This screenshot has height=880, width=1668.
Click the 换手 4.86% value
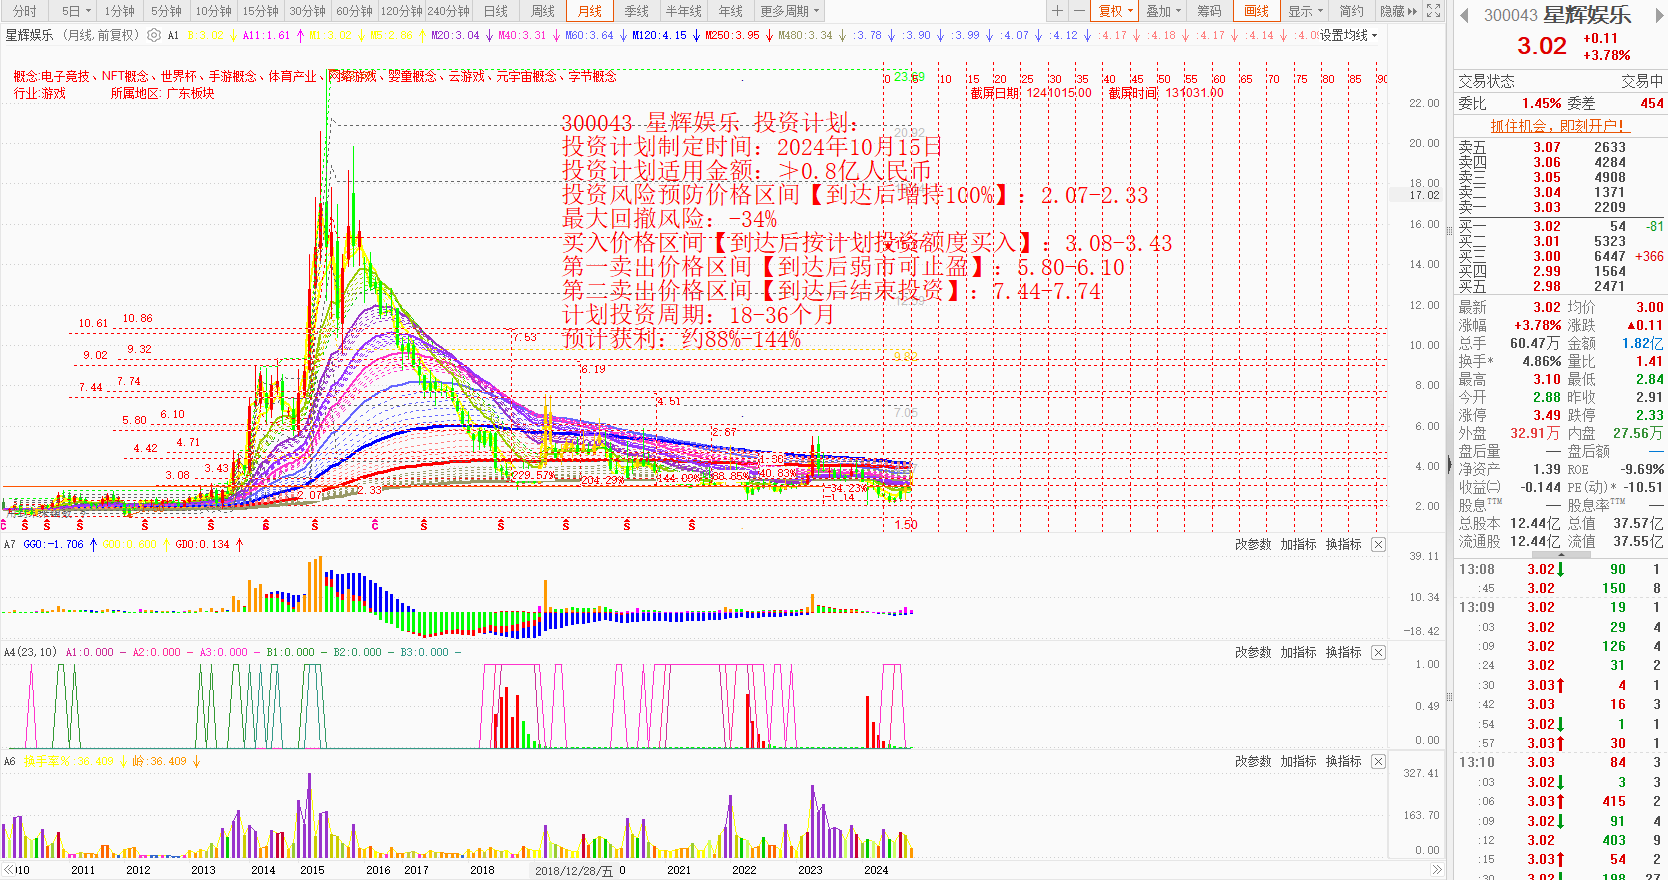(1541, 361)
